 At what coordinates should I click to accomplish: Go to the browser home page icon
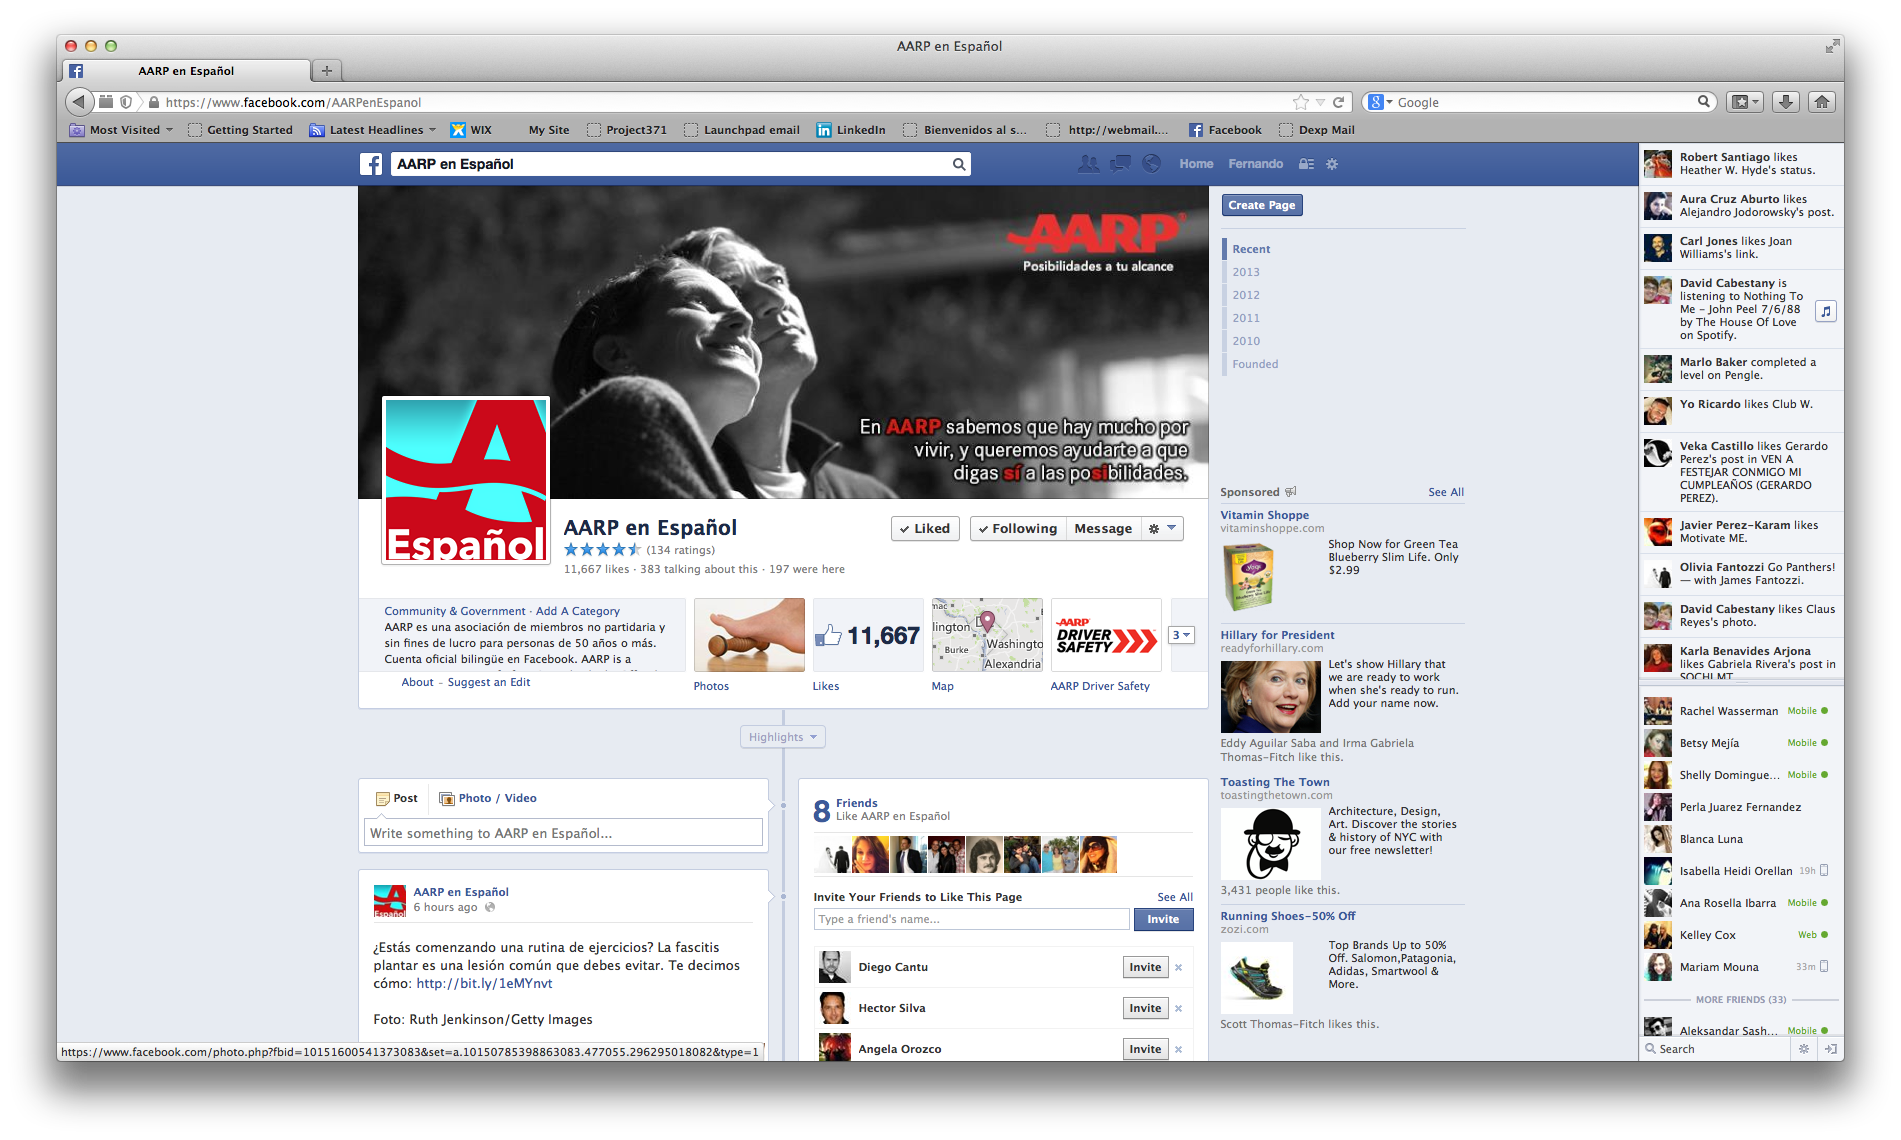[1822, 102]
